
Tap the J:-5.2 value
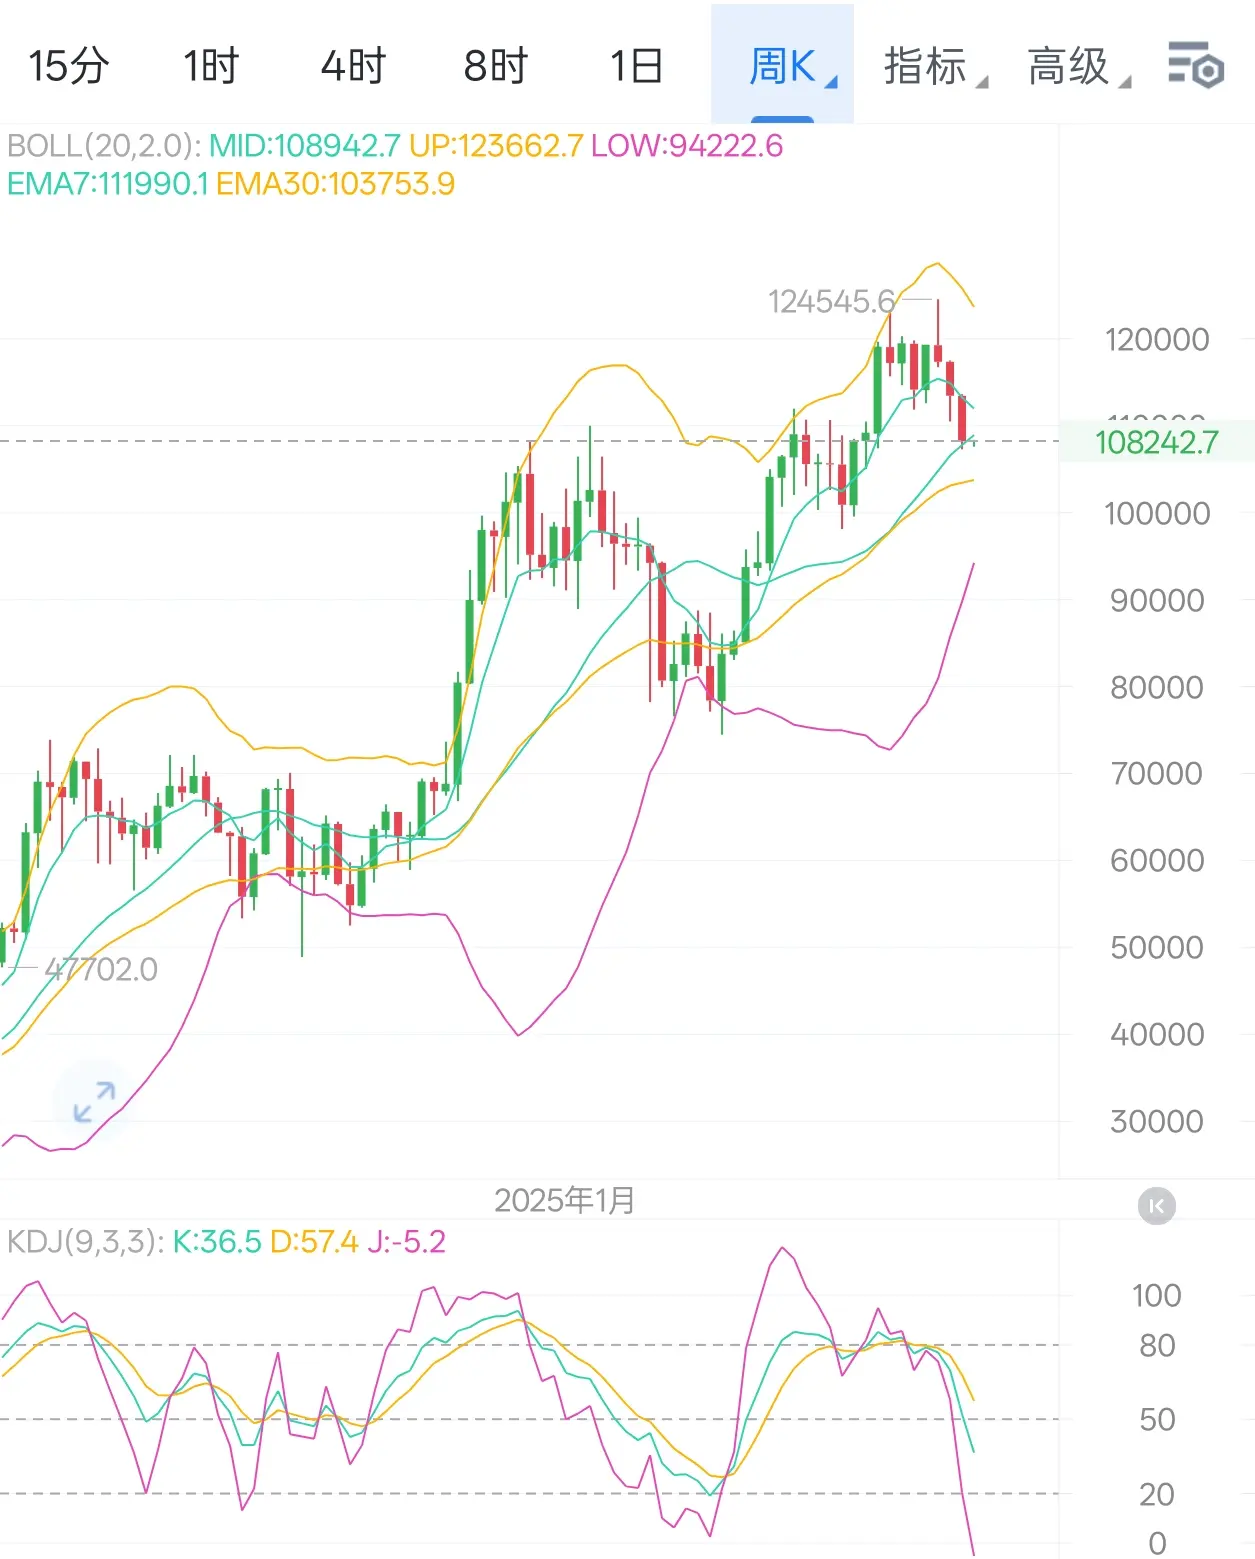[406, 1242]
